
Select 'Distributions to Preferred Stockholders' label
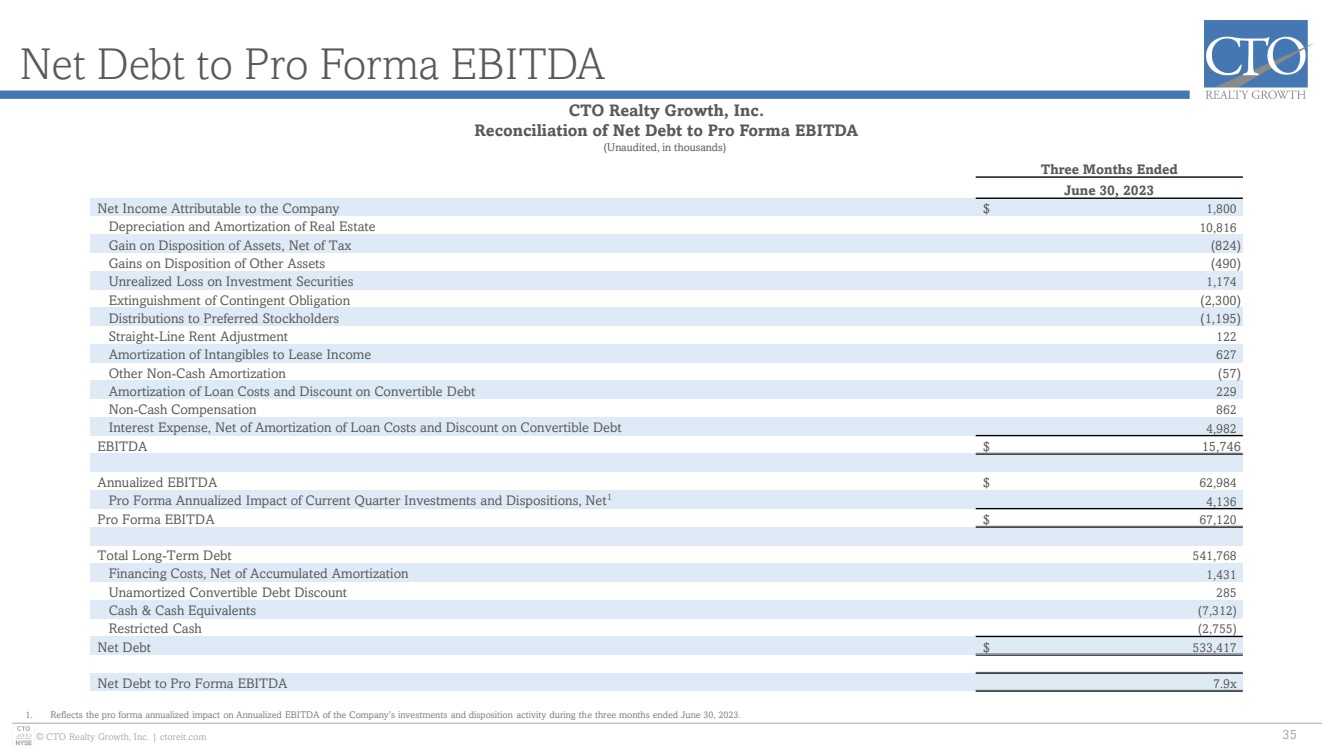224,318
